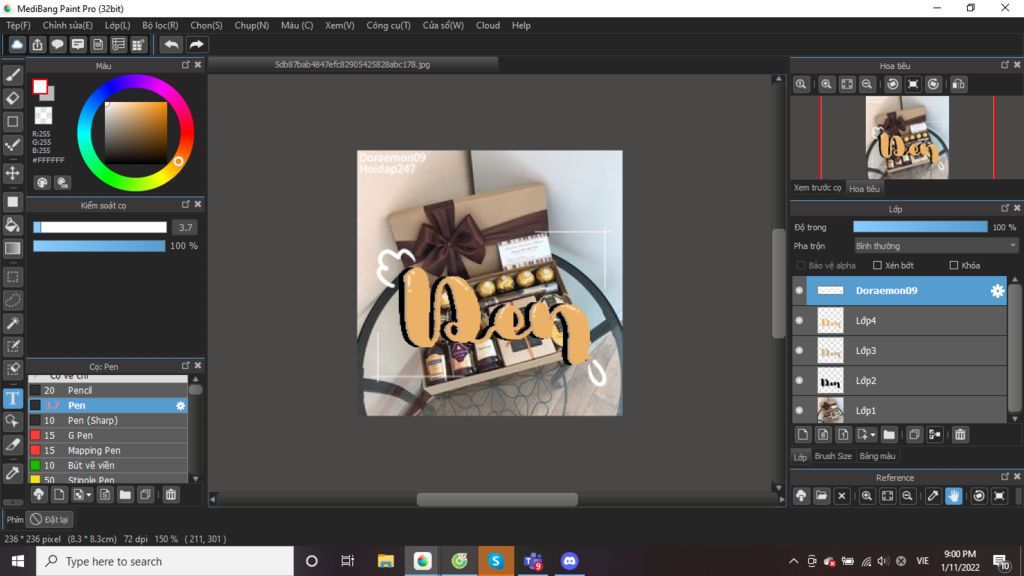The image size is (1024, 576).
Task: Open Skype from the taskbar
Action: click(496, 561)
